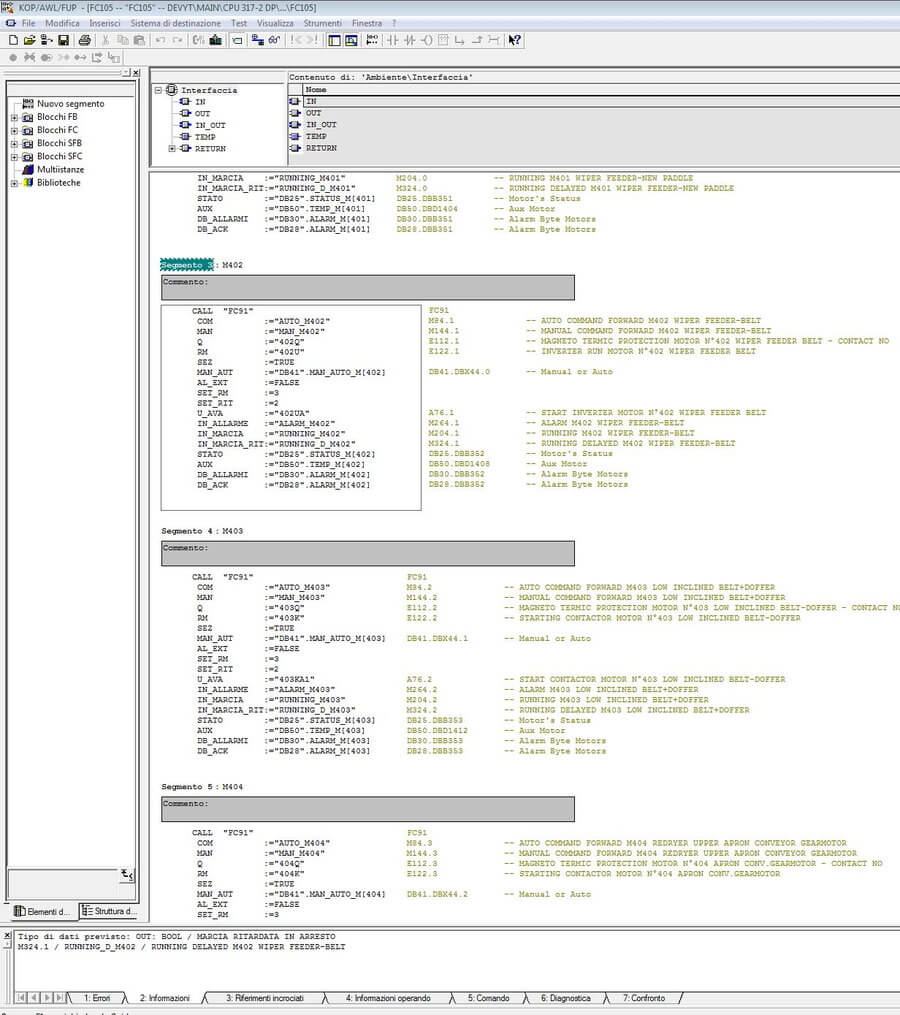Switch to the 5: Comando tab

tap(488, 998)
